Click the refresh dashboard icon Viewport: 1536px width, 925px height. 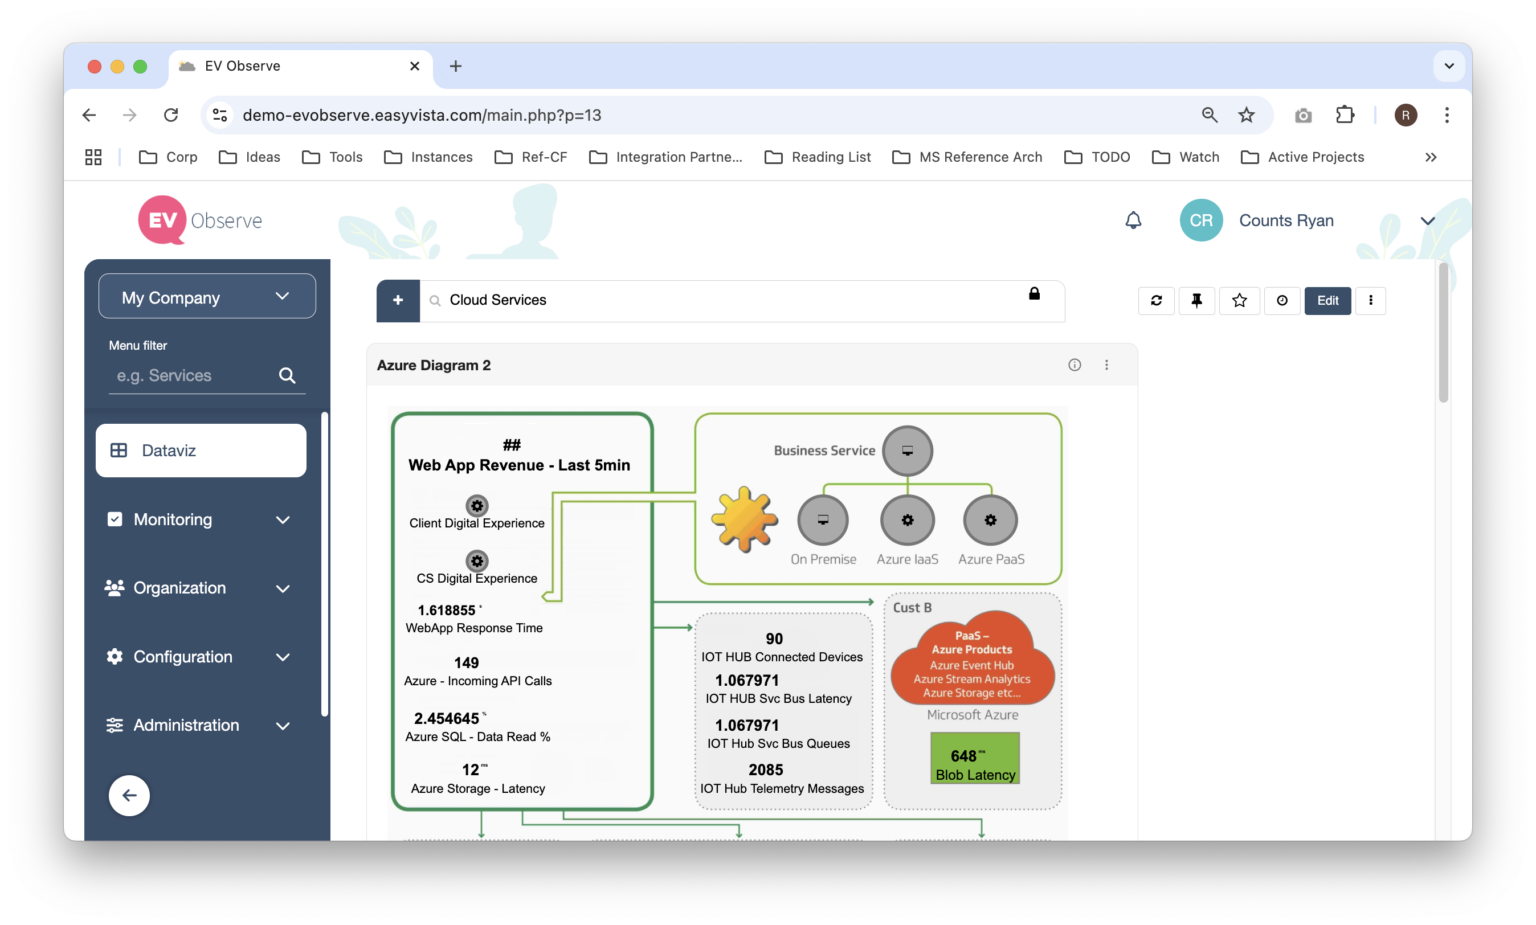click(x=1156, y=300)
